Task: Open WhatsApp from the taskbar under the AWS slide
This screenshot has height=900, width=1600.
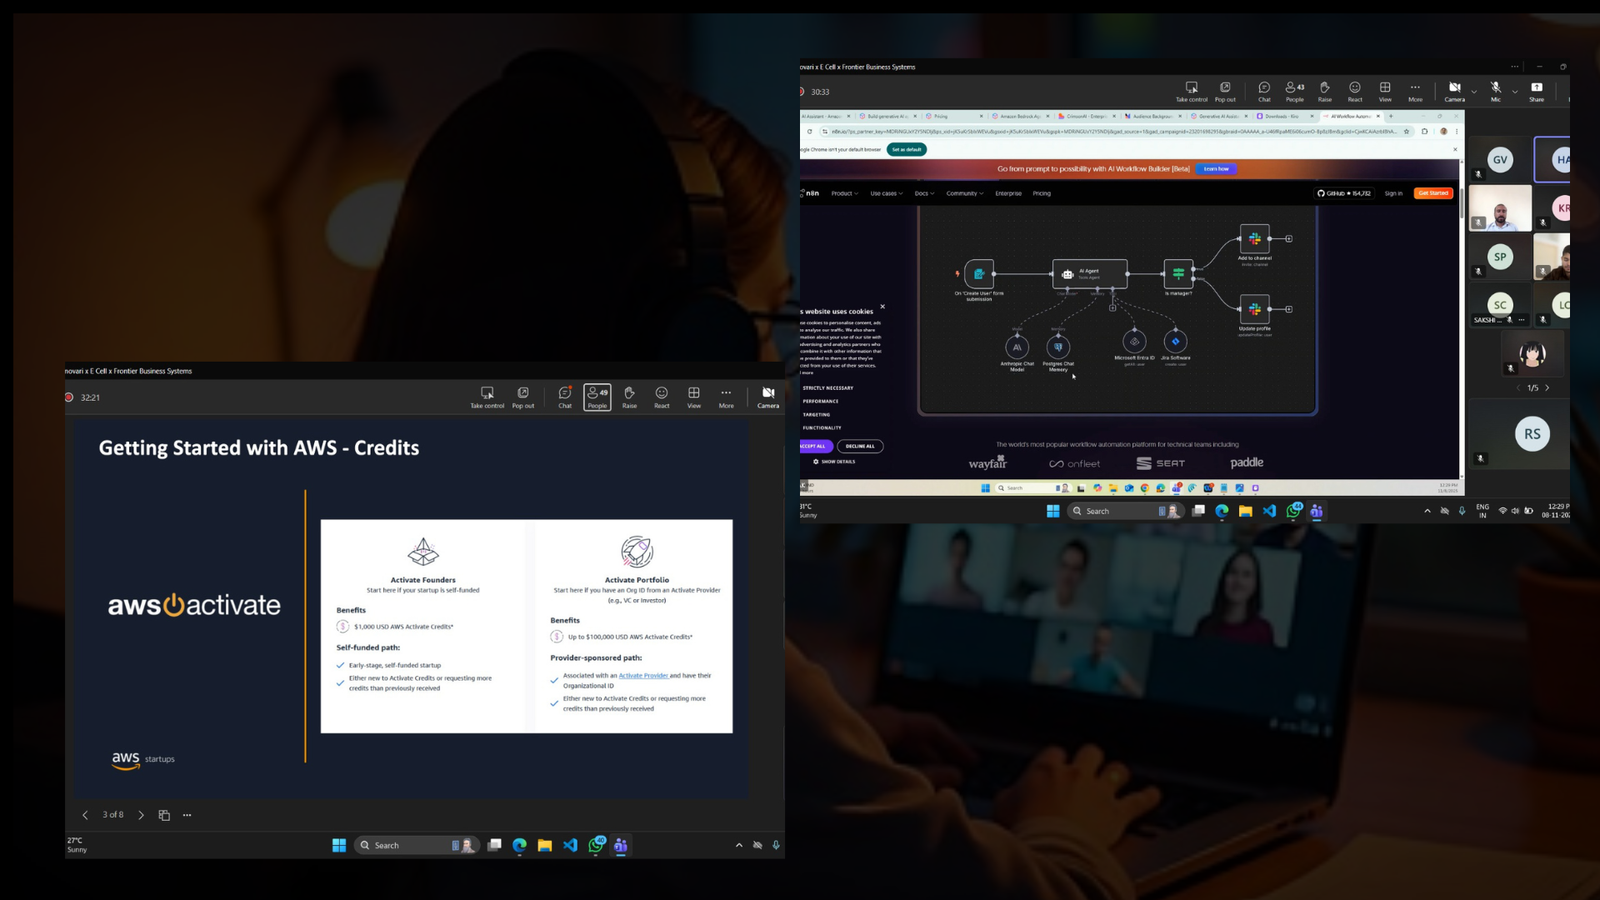Action: coord(596,845)
